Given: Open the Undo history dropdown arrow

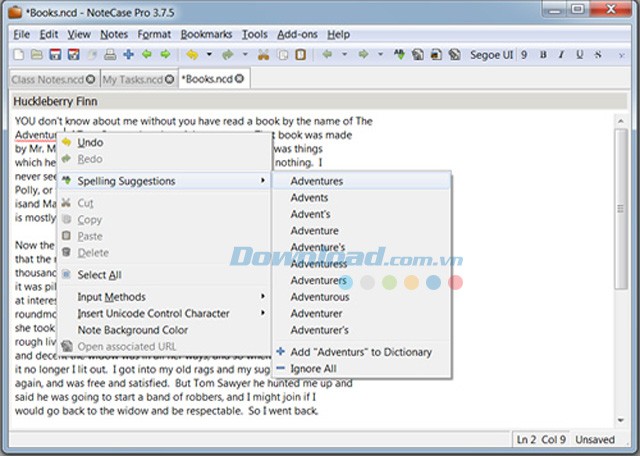Looking at the screenshot, I should tap(209, 54).
